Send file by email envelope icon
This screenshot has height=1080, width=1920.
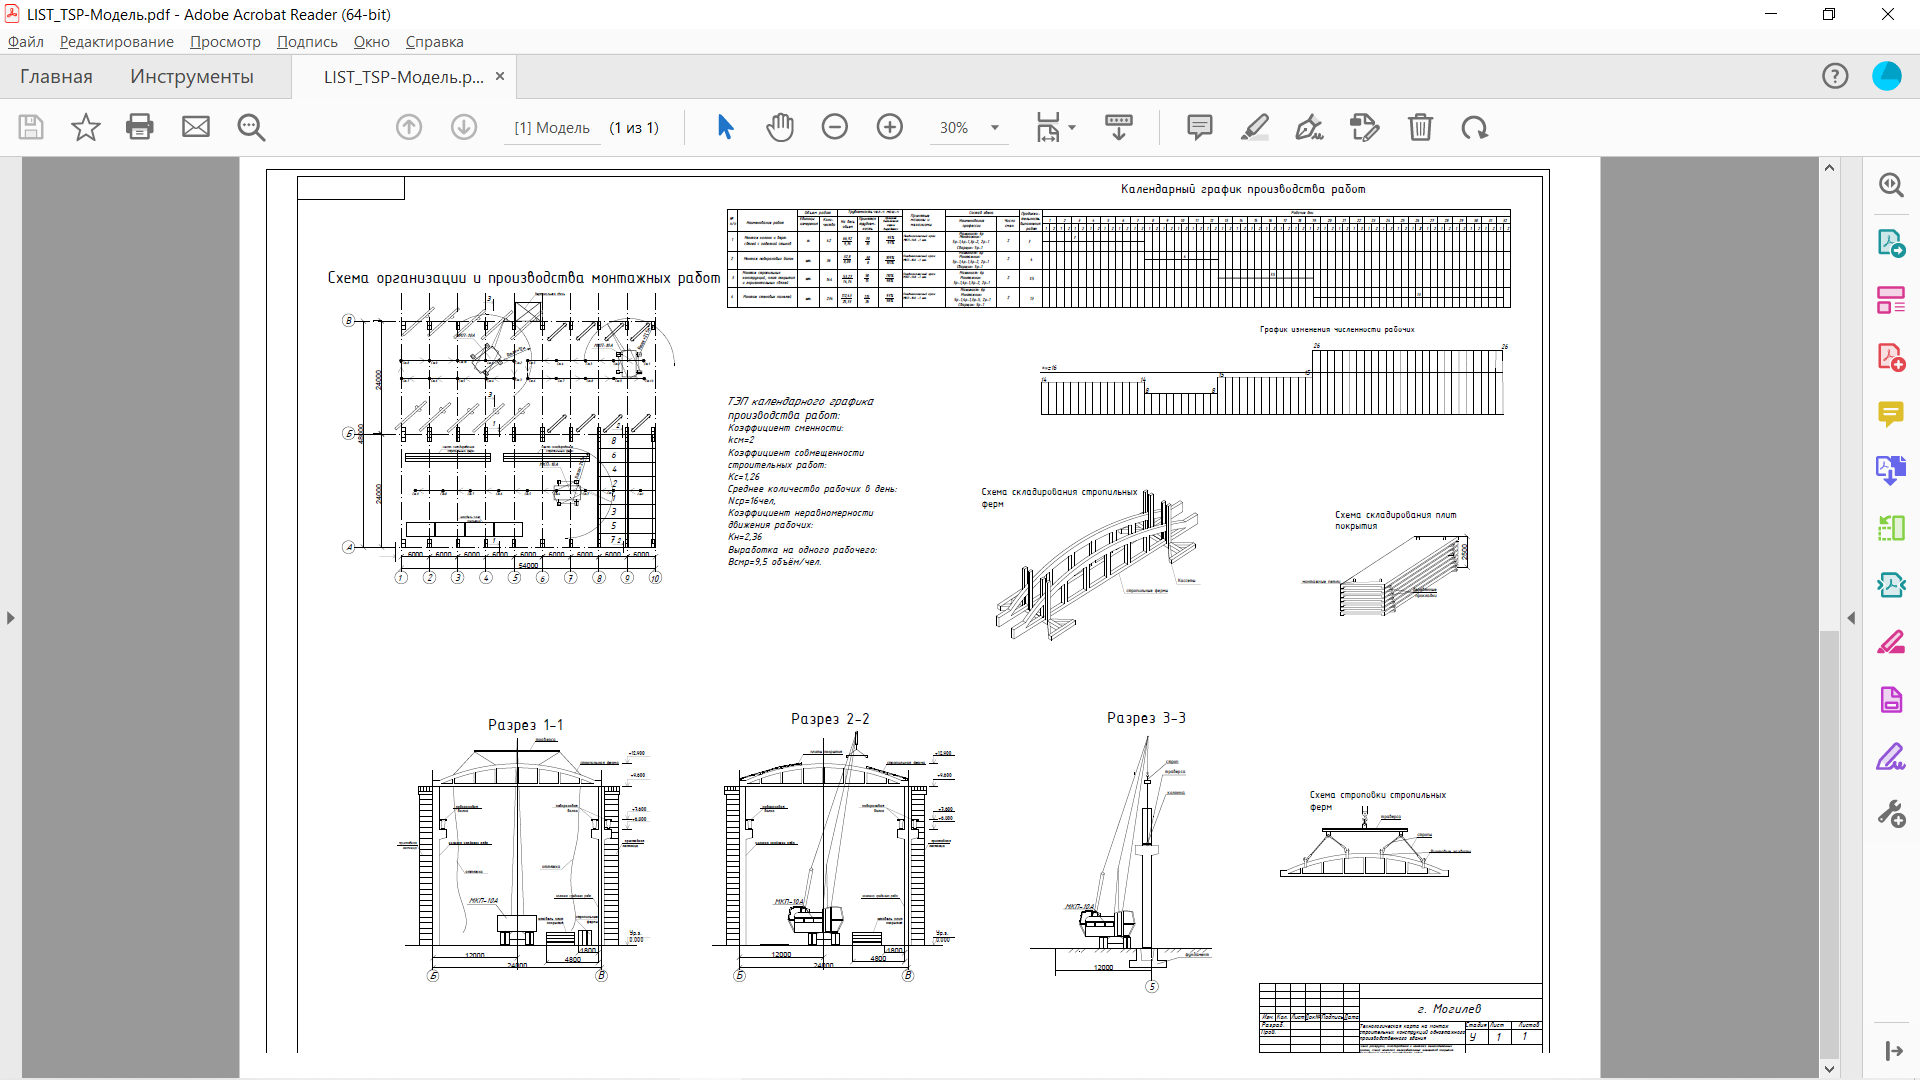196,127
